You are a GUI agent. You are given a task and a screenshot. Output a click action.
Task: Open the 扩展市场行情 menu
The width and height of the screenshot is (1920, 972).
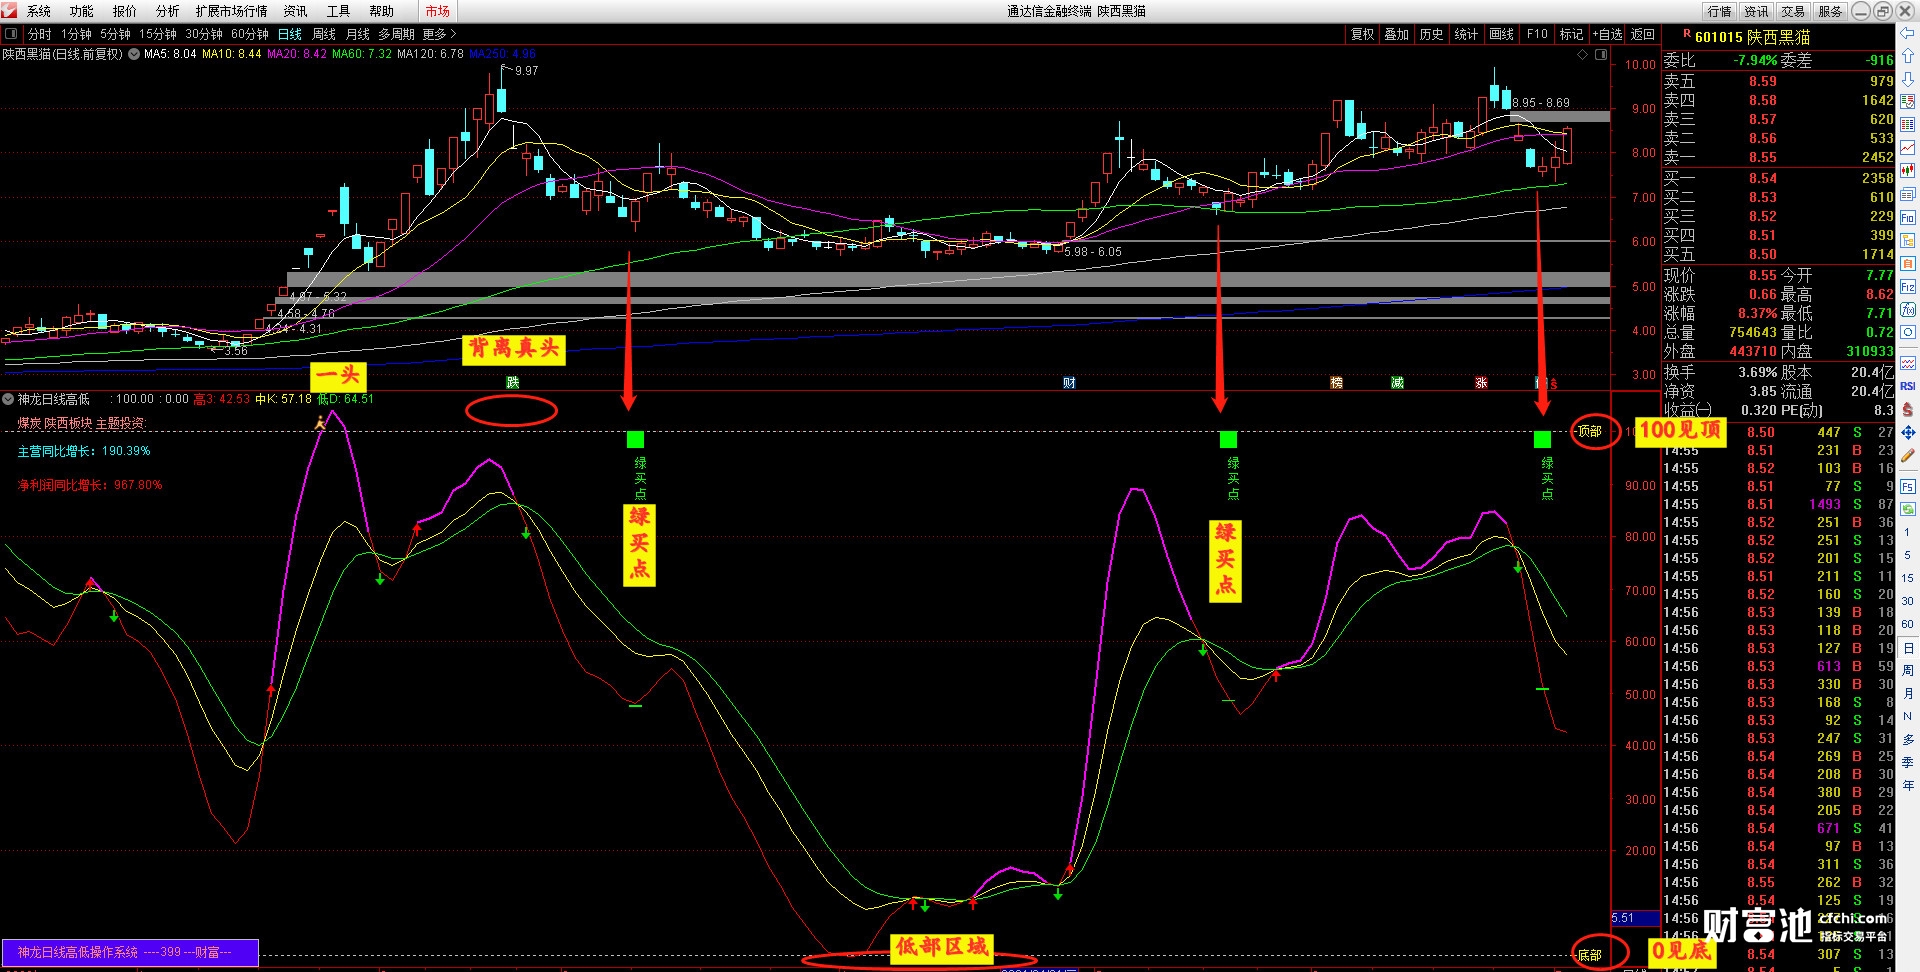point(232,11)
